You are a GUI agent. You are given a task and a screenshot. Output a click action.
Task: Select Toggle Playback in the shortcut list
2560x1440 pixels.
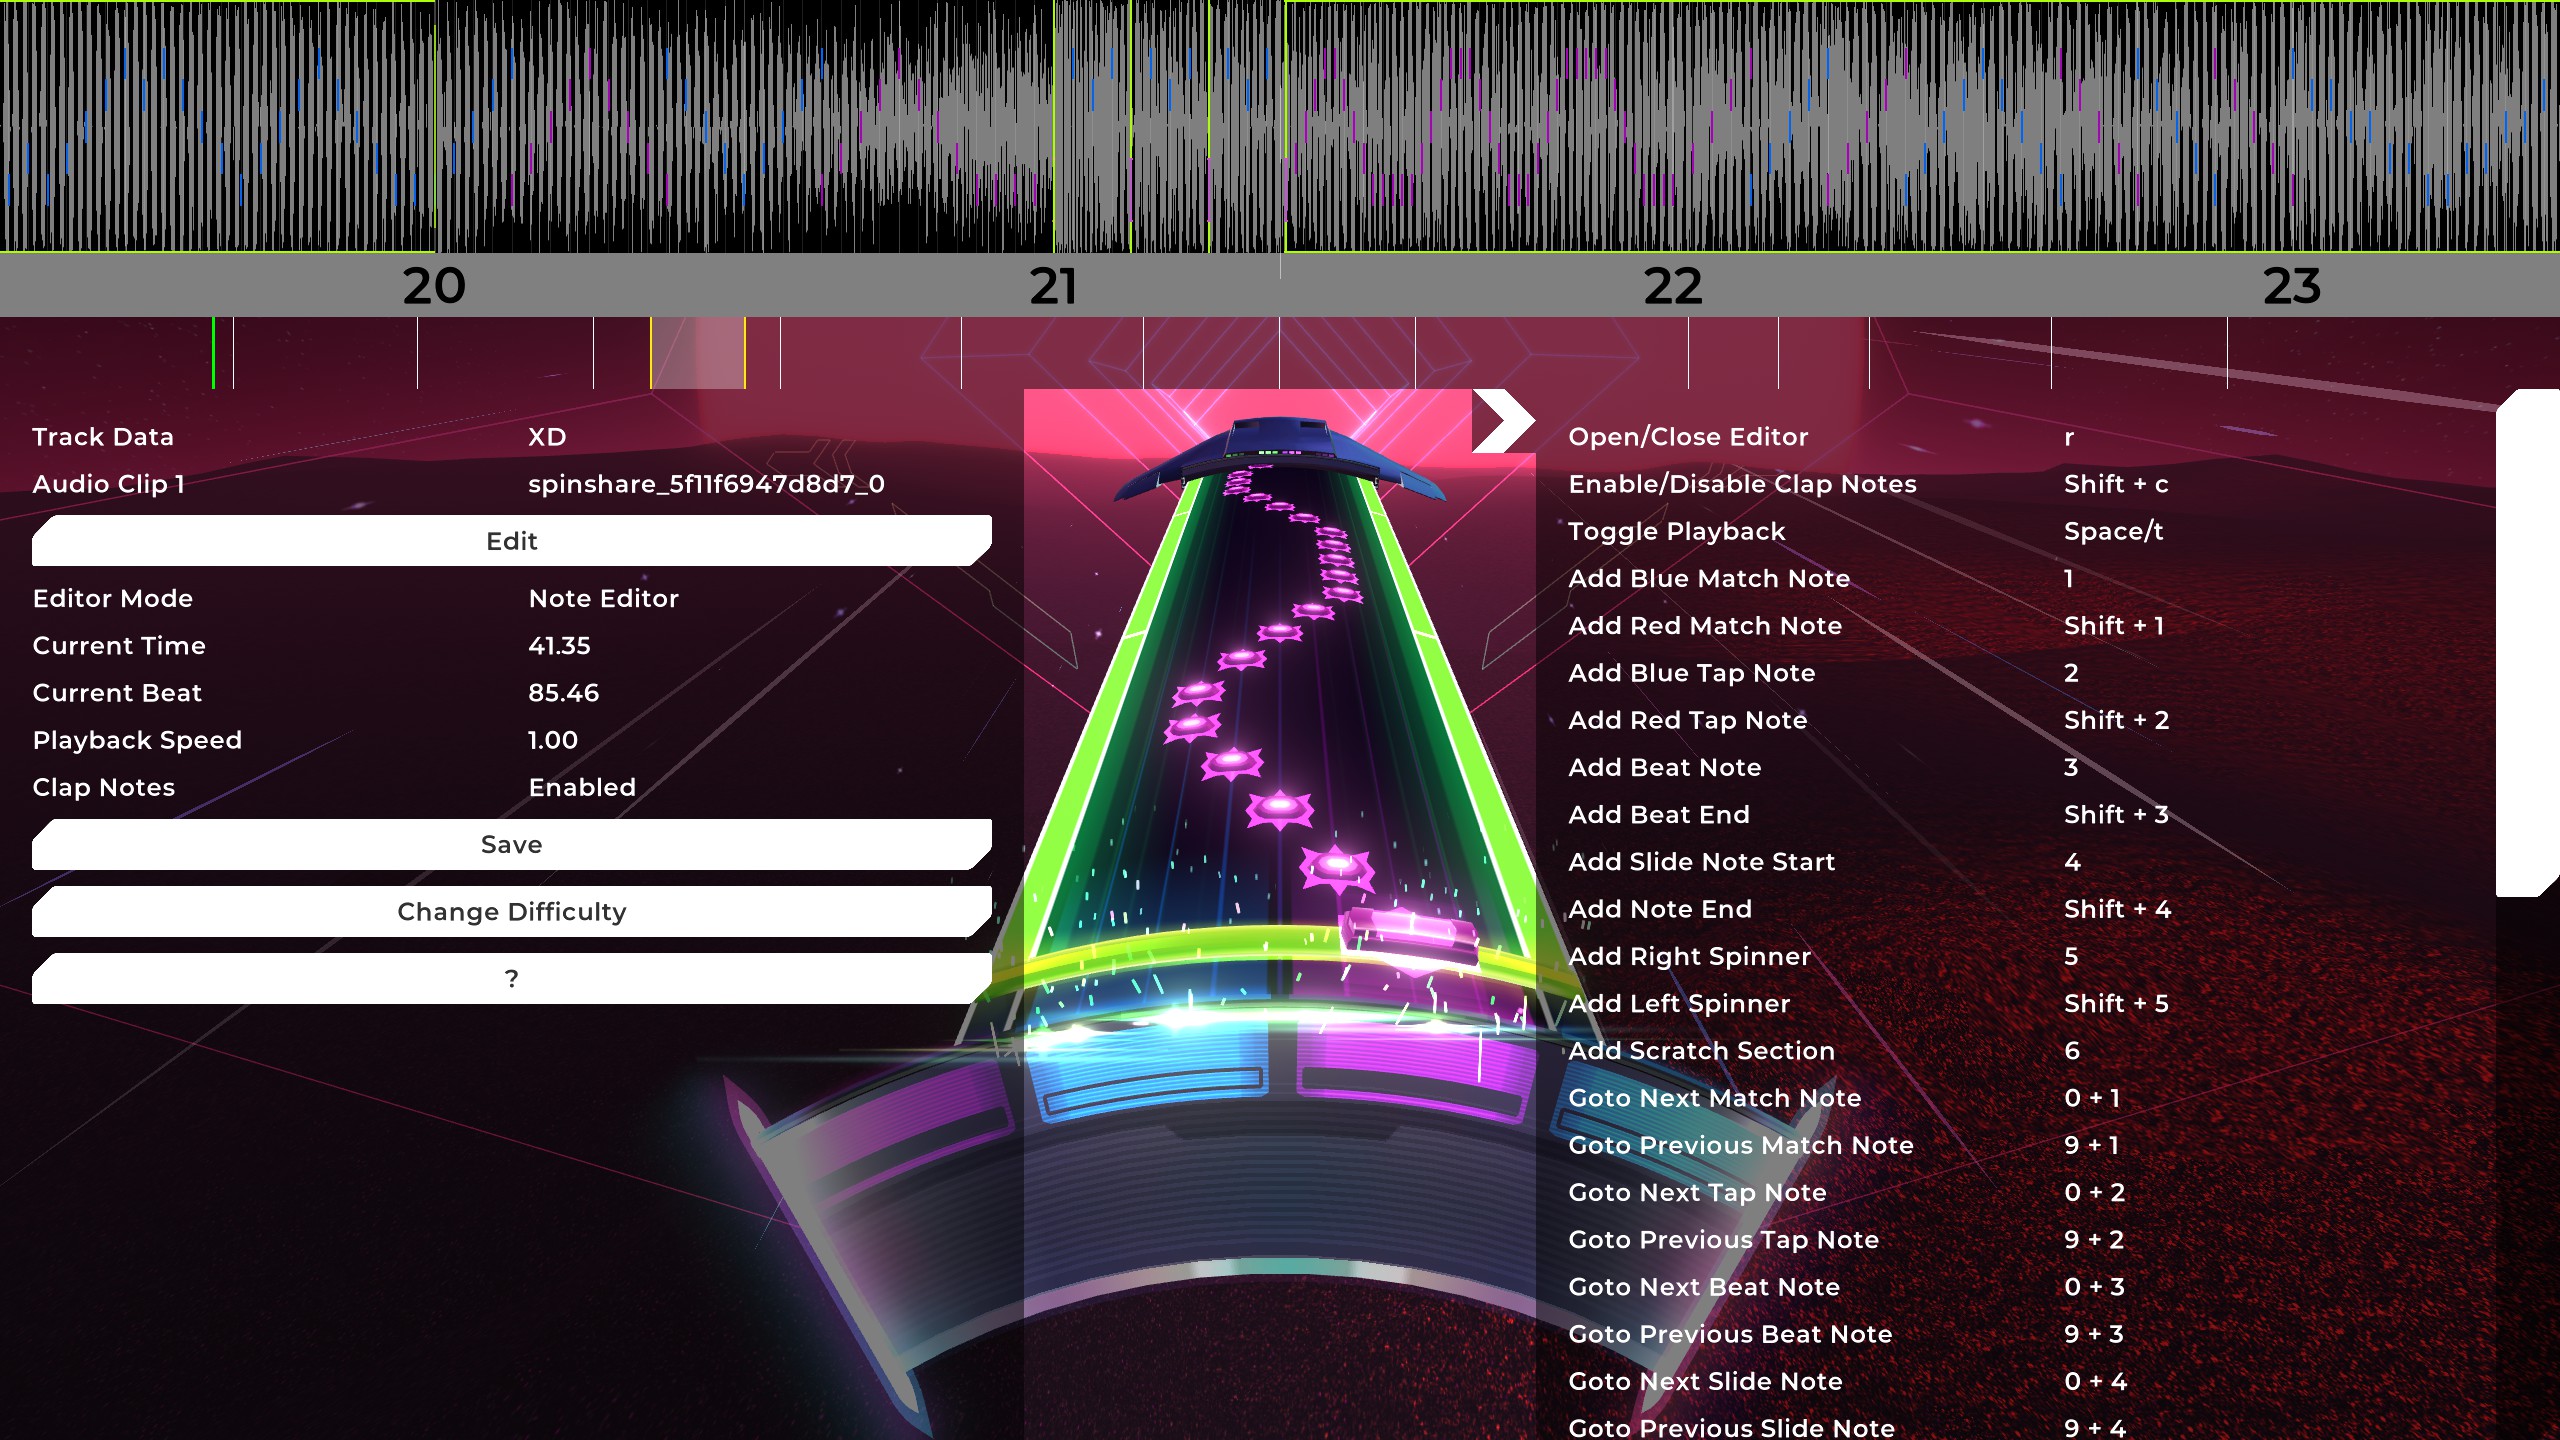point(1676,531)
